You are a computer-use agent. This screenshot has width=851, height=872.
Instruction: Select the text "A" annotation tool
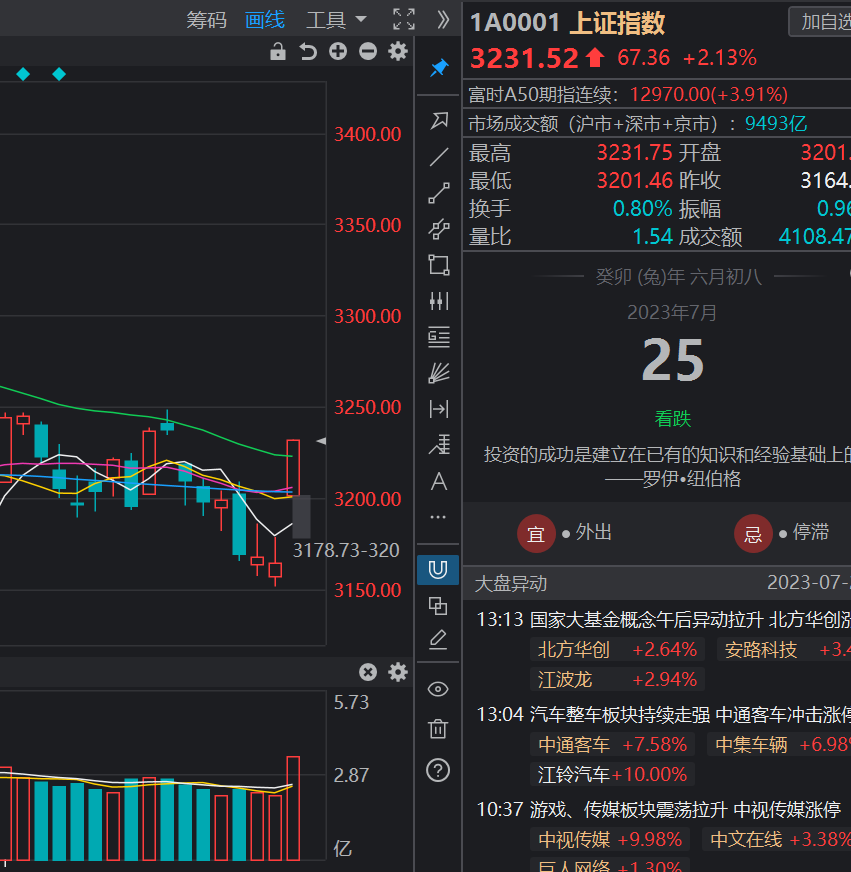438,482
